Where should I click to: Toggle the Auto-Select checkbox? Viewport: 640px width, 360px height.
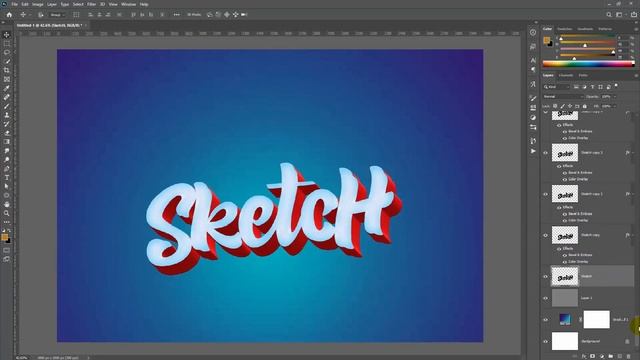pyautogui.click(x=41, y=15)
